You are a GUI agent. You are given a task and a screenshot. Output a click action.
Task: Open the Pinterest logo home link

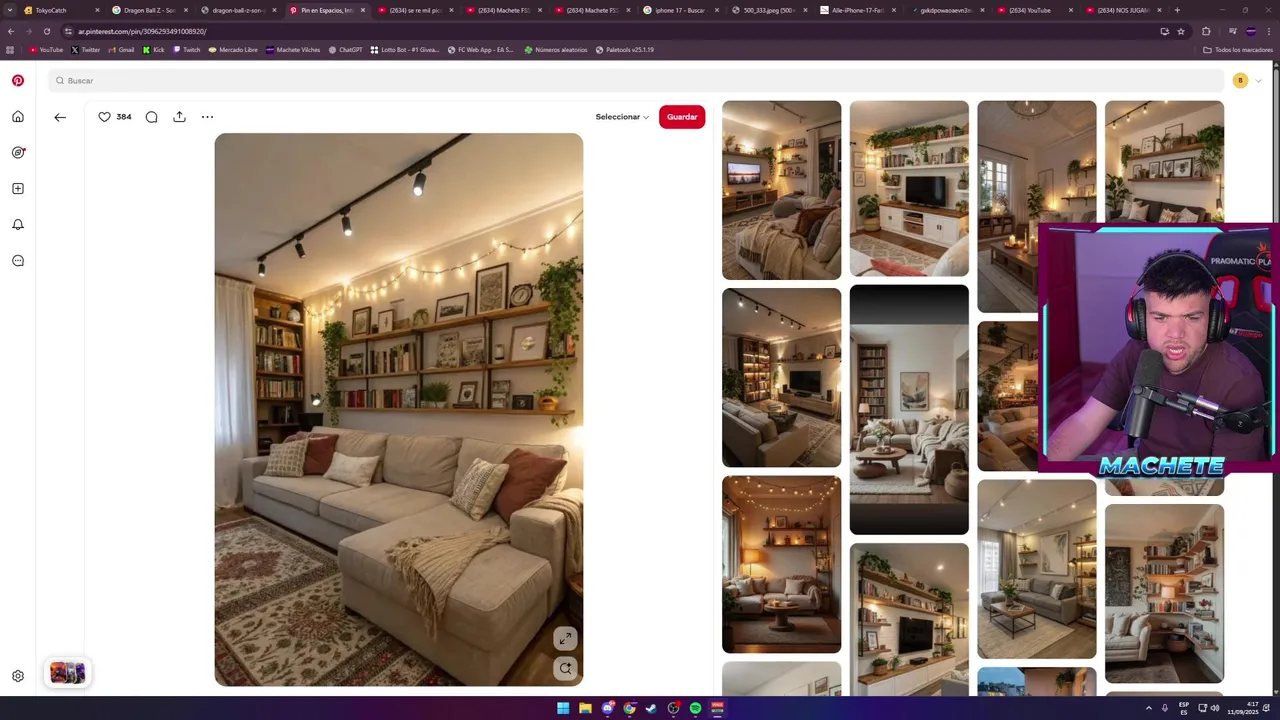(x=18, y=81)
